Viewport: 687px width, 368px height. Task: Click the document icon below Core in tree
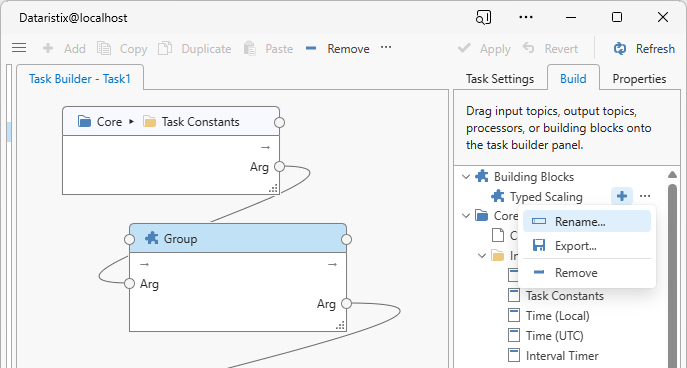(x=498, y=235)
